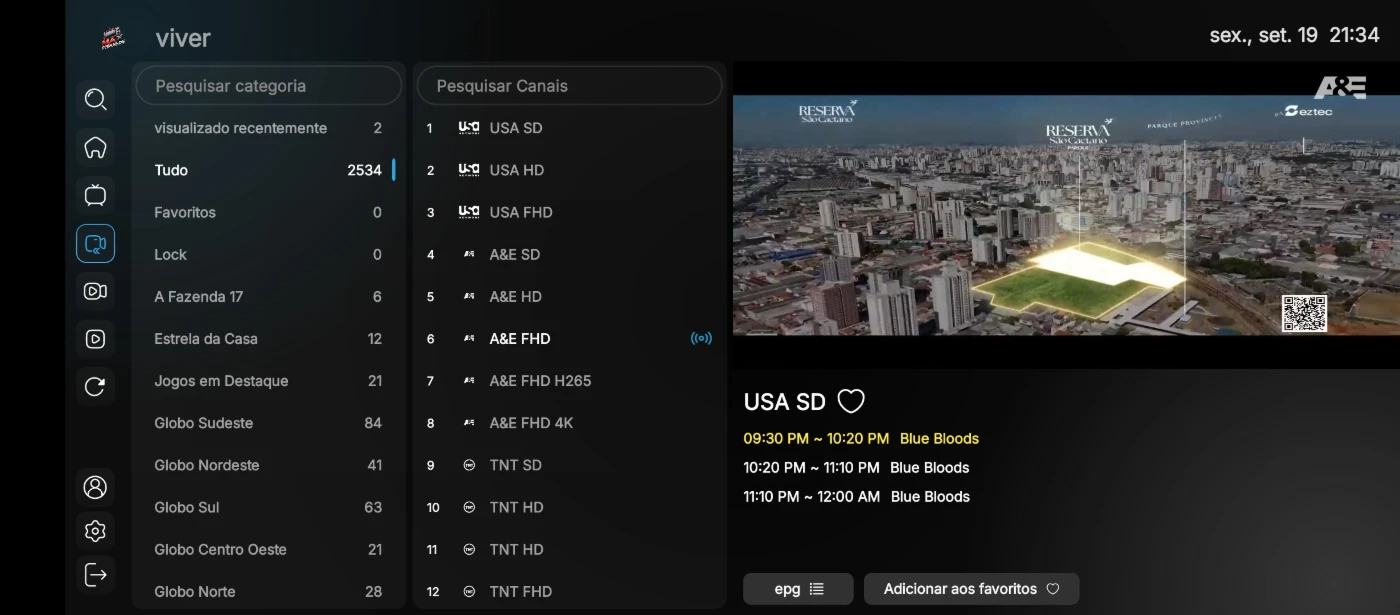This screenshot has height=615, width=1400.
Task: Select Globo Centro Oeste category
Action: 268,549
